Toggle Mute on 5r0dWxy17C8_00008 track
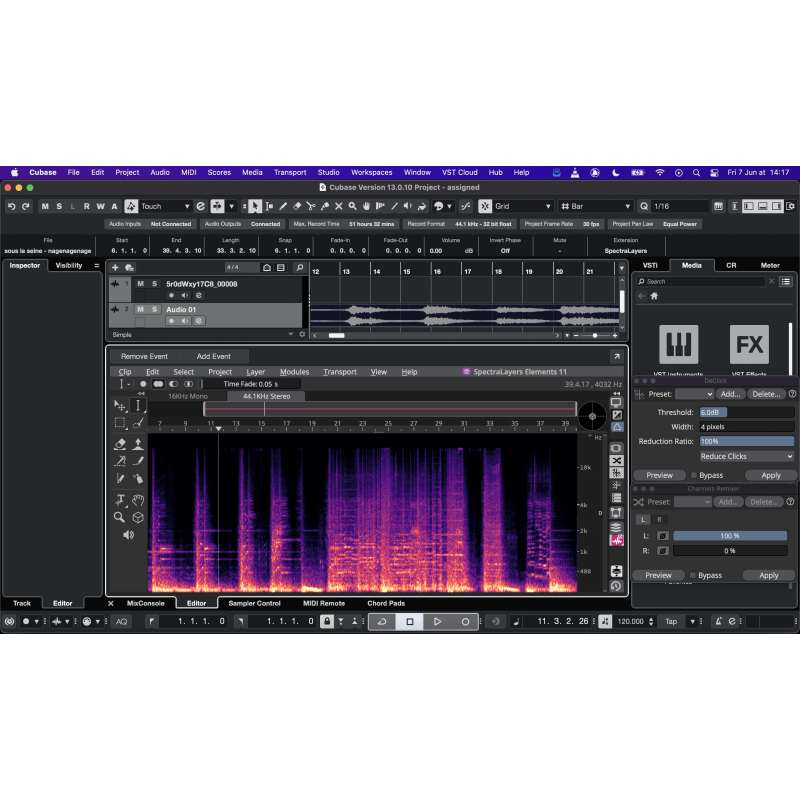The width and height of the screenshot is (800, 800). coord(140,284)
